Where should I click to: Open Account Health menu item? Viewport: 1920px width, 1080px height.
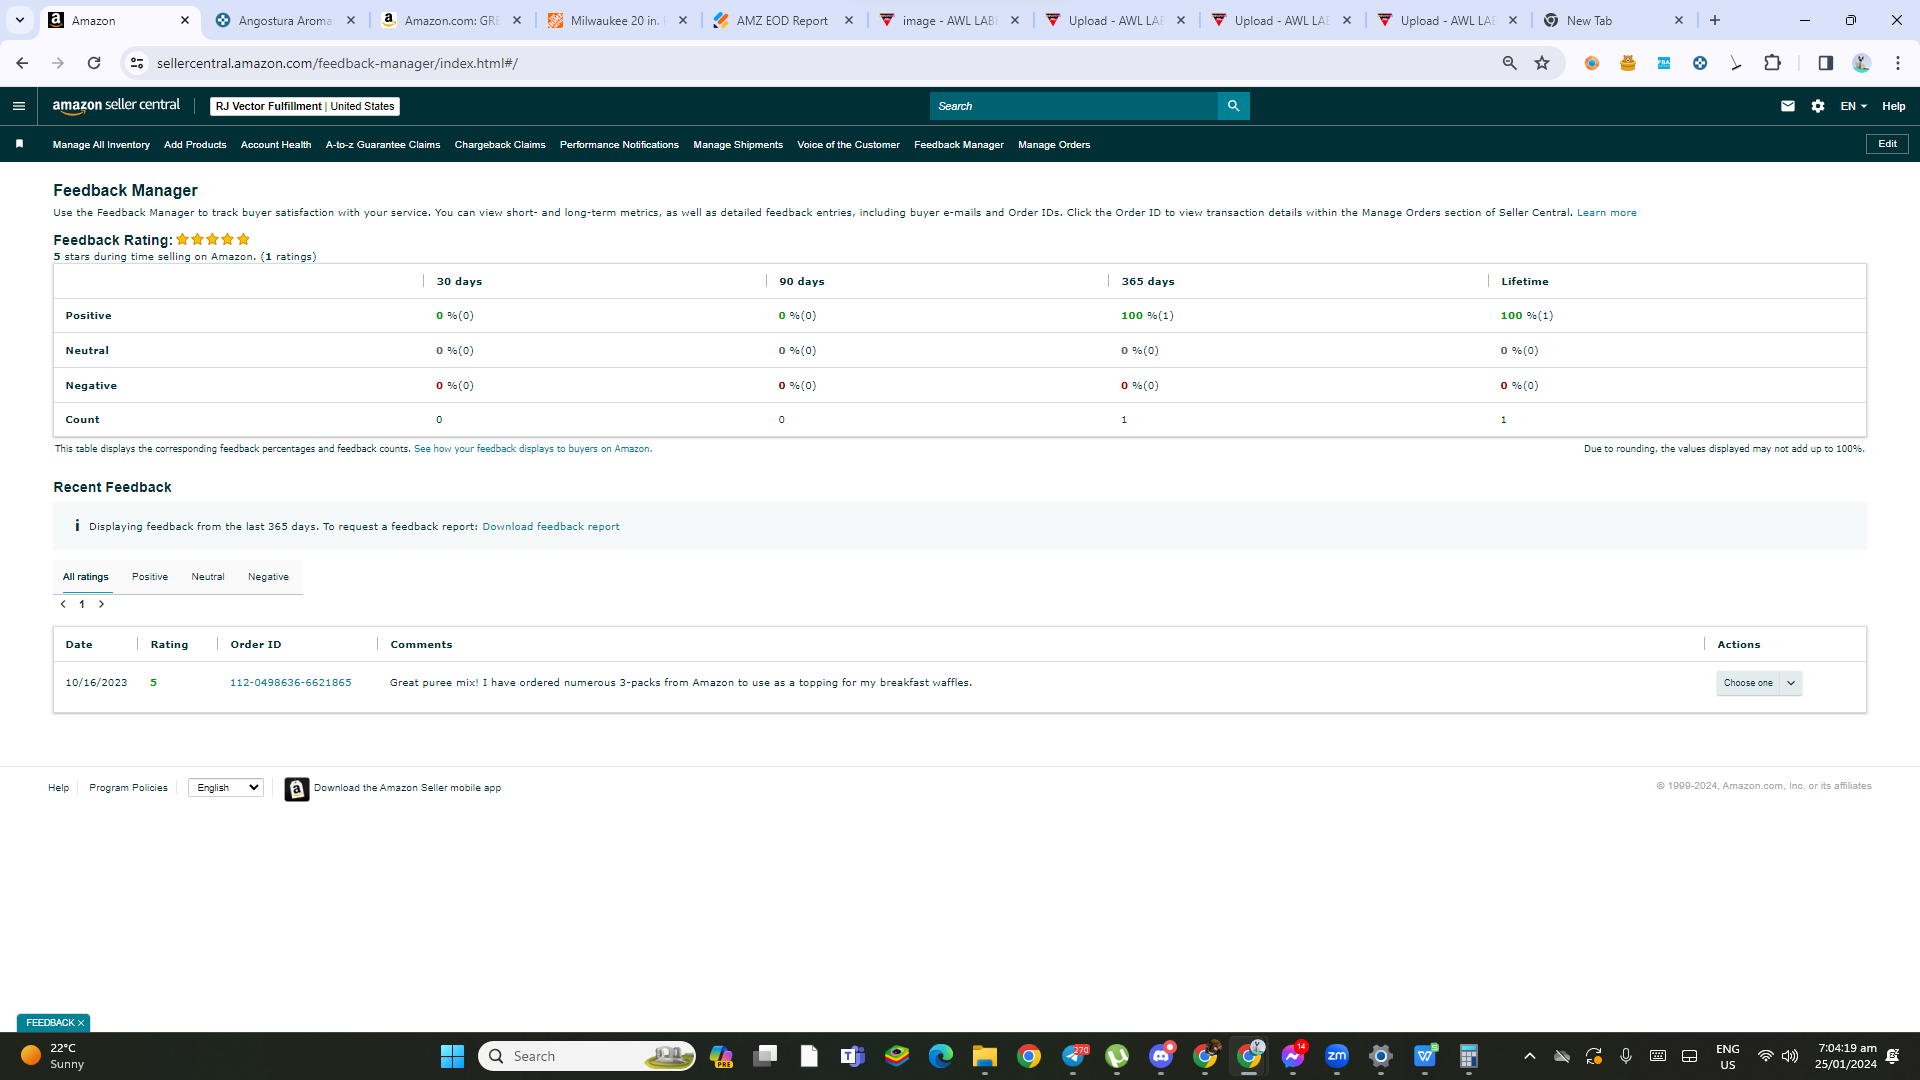pyautogui.click(x=276, y=145)
